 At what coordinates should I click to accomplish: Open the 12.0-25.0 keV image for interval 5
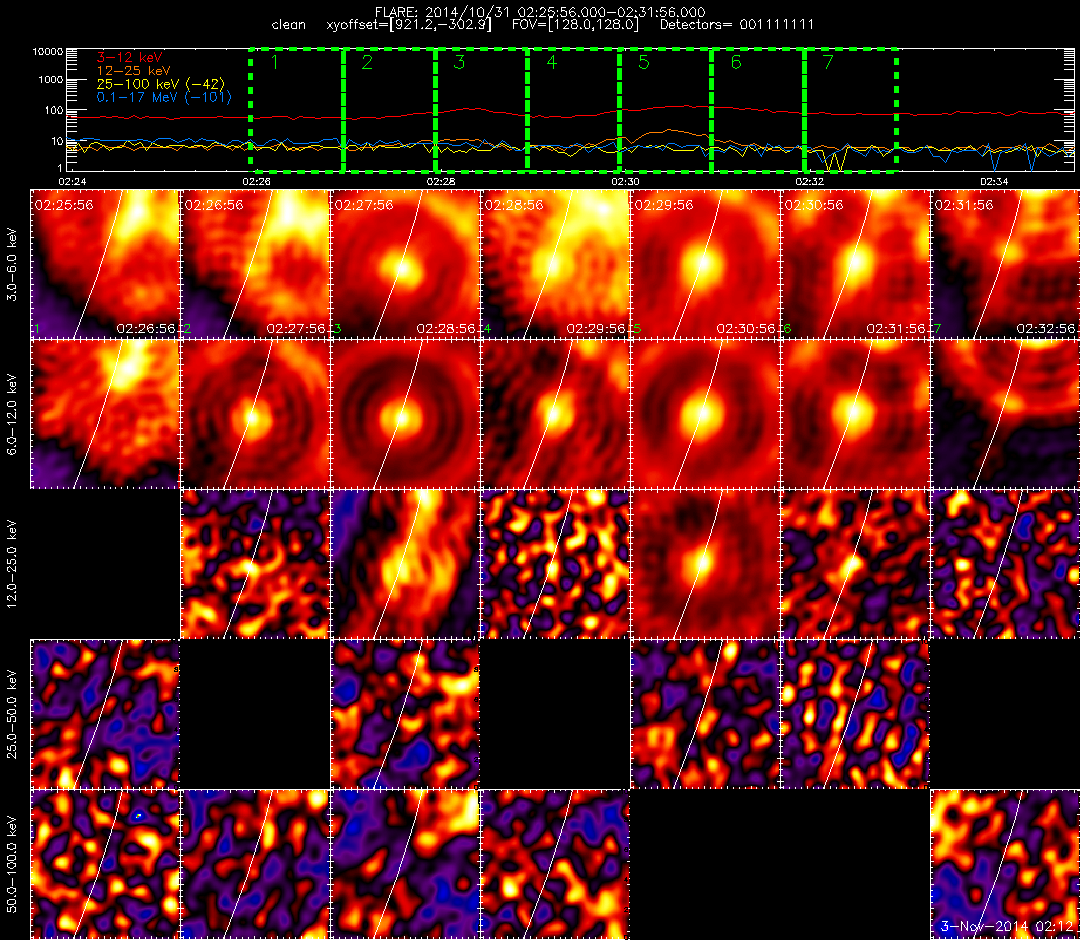[x=705, y=565]
